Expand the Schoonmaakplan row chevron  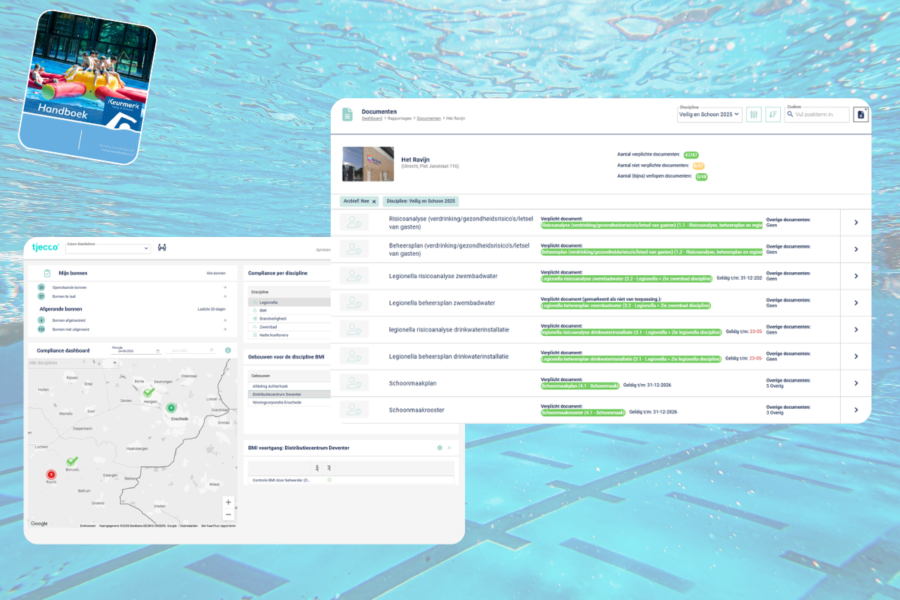tap(856, 383)
